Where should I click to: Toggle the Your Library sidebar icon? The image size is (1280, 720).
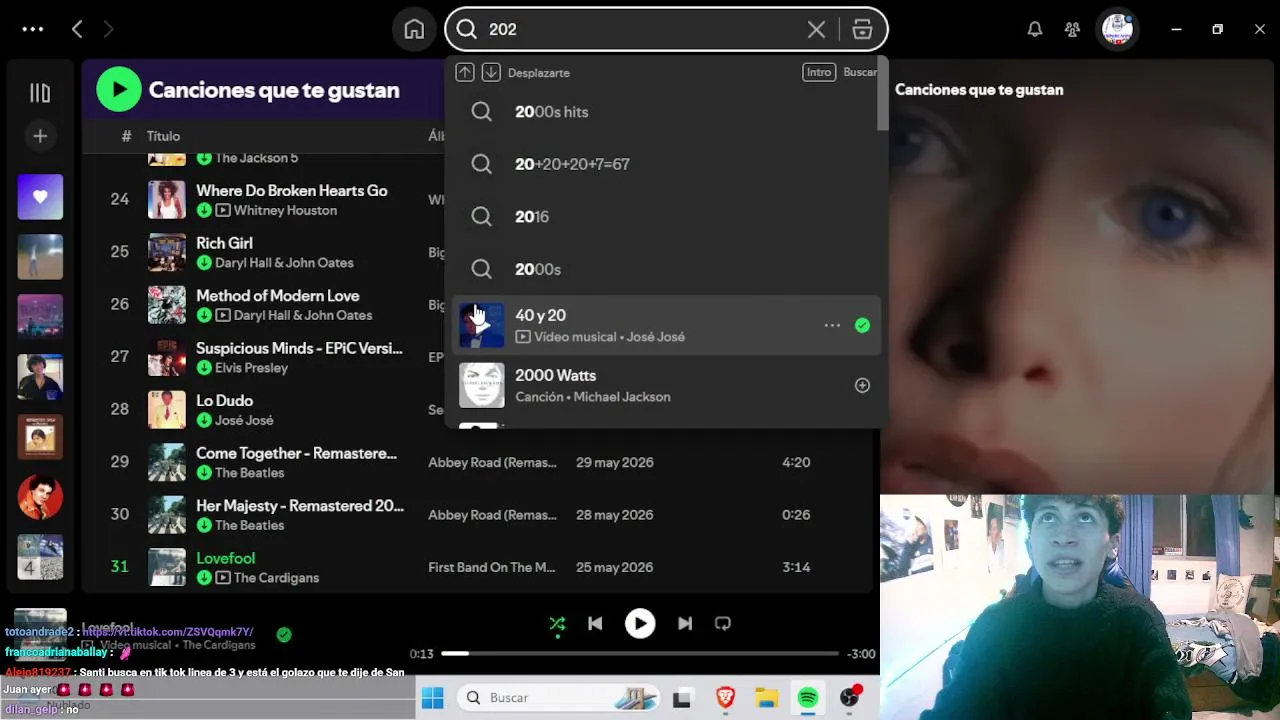coord(40,93)
